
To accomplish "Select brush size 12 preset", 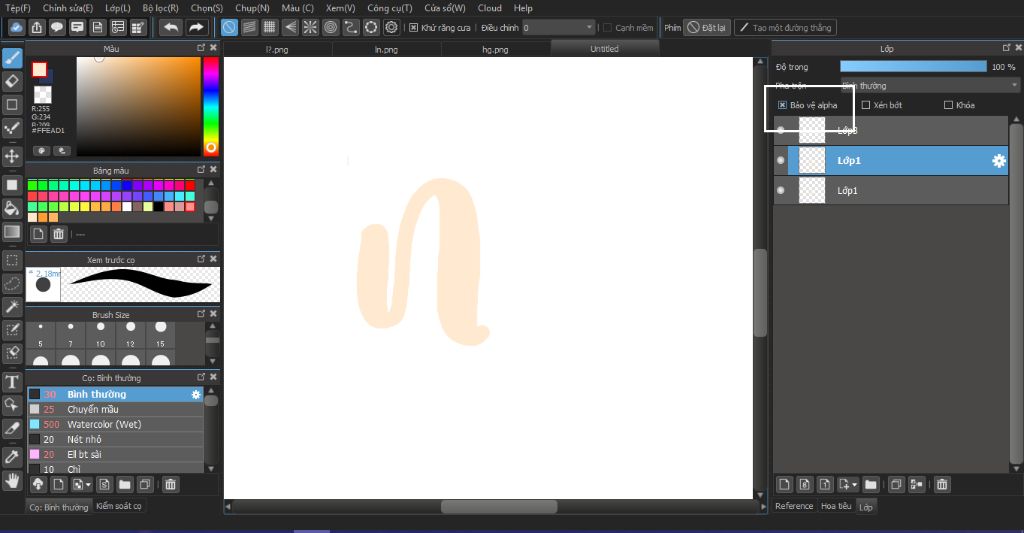I will tap(131, 334).
